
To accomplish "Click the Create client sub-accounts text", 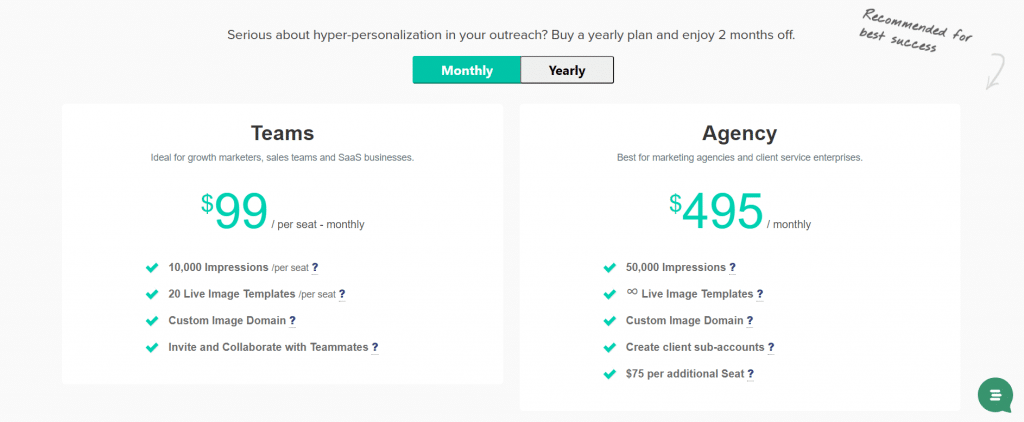I will tap(695, 348).
